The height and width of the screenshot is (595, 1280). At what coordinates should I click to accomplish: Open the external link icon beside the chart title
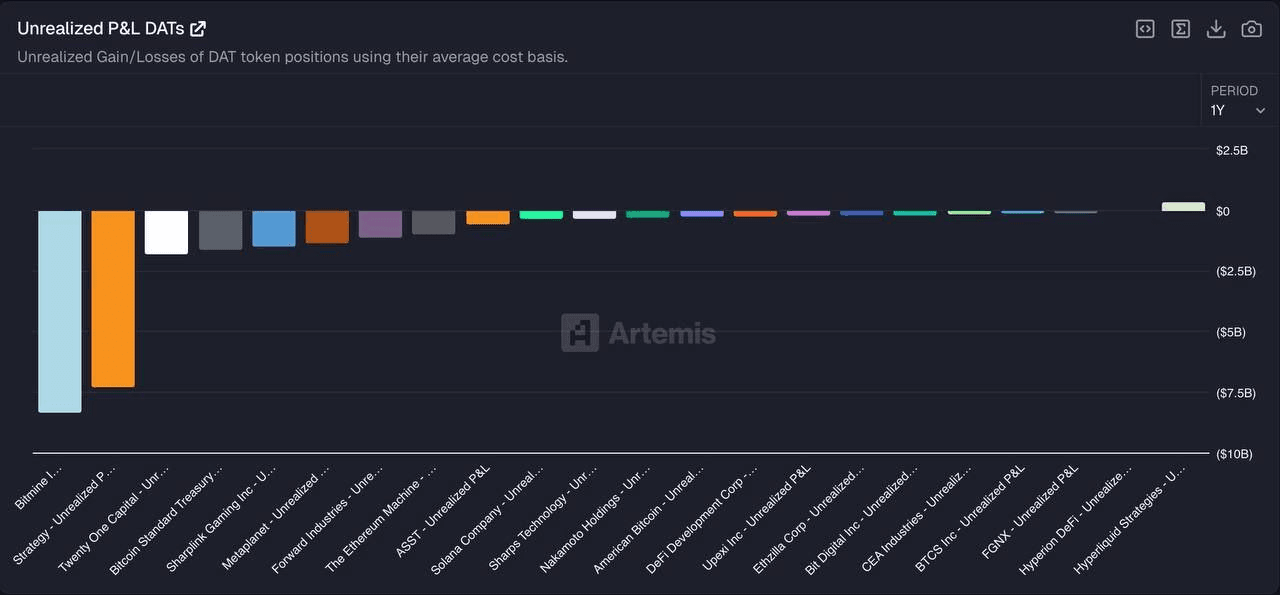[198, 29]
